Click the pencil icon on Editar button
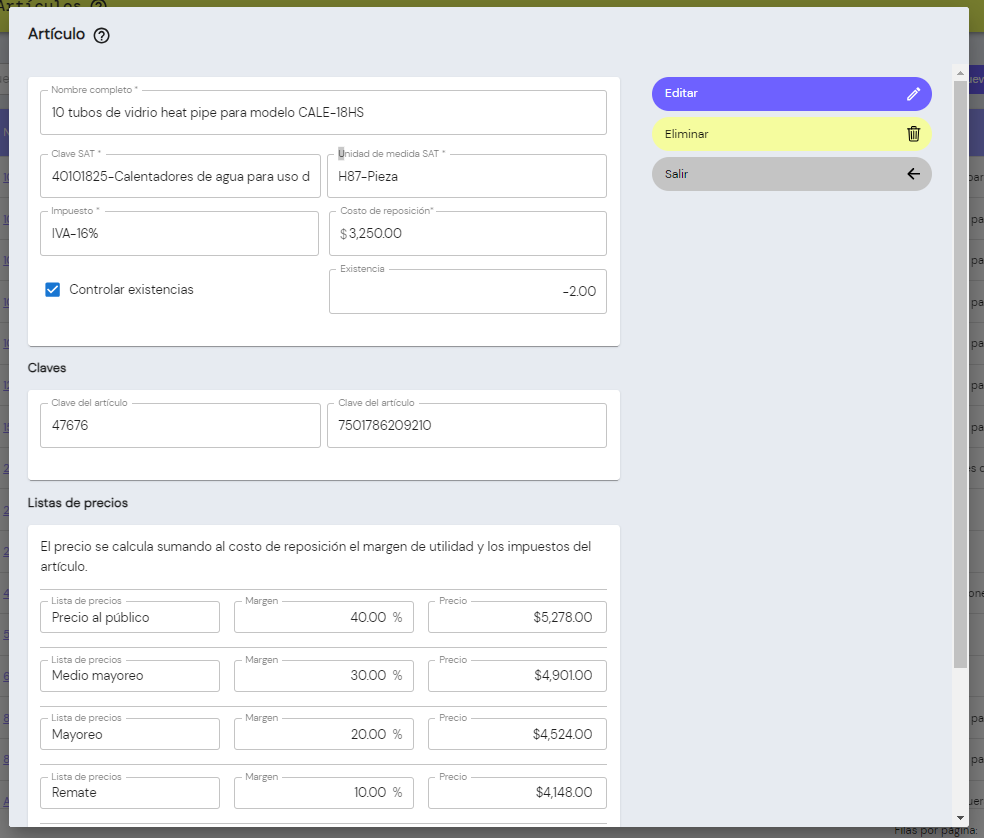984x838 pixels. coord(913,94)
